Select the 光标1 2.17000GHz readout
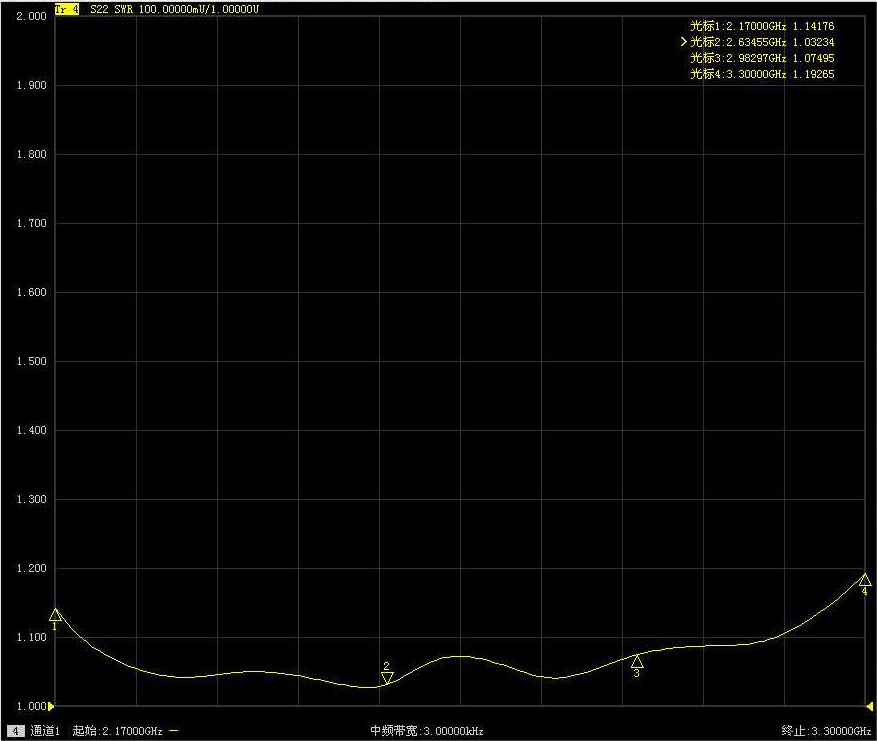Screen dimensions: 877x741 [x=762, y=26]
